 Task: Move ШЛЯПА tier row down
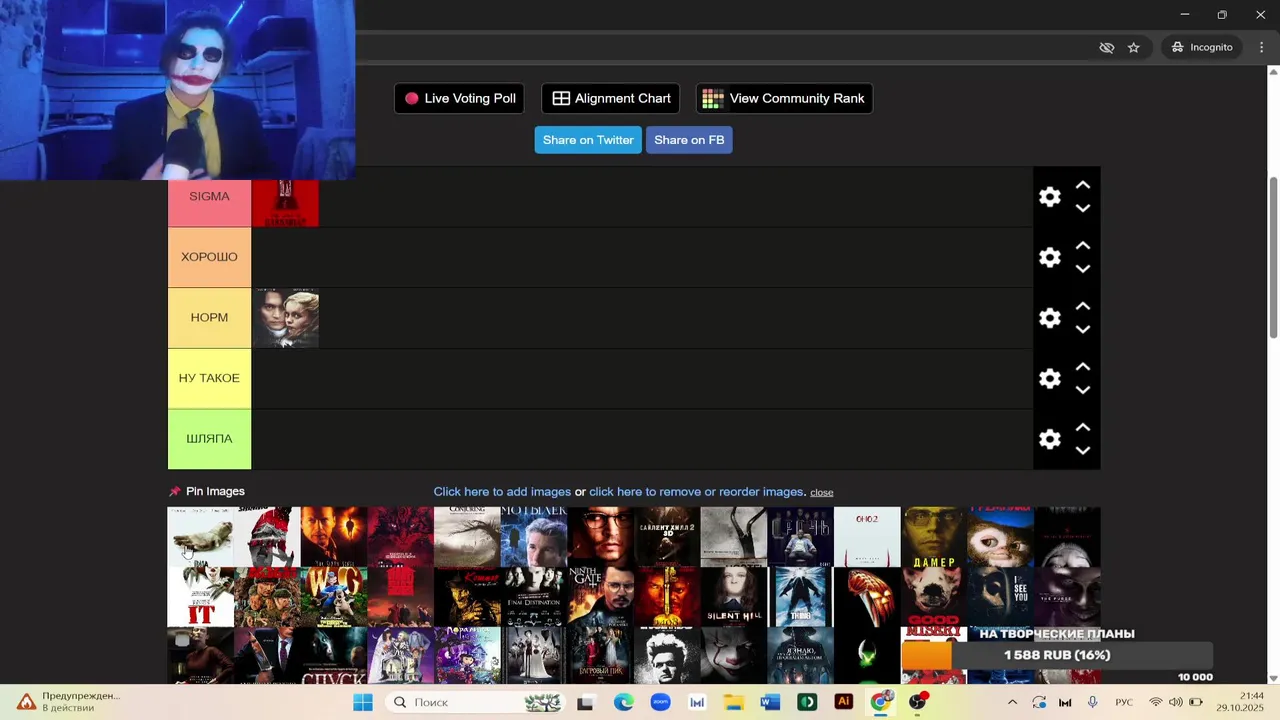1082,450
